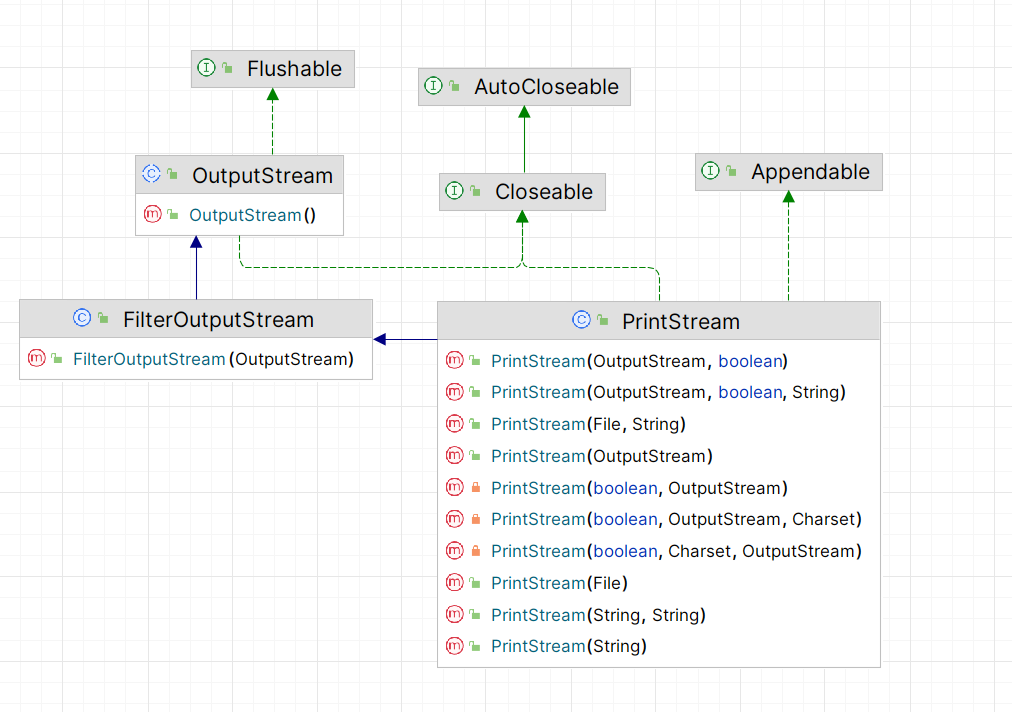
Task: Click method icon of PrintStream(File)
Action: point(455,582)
